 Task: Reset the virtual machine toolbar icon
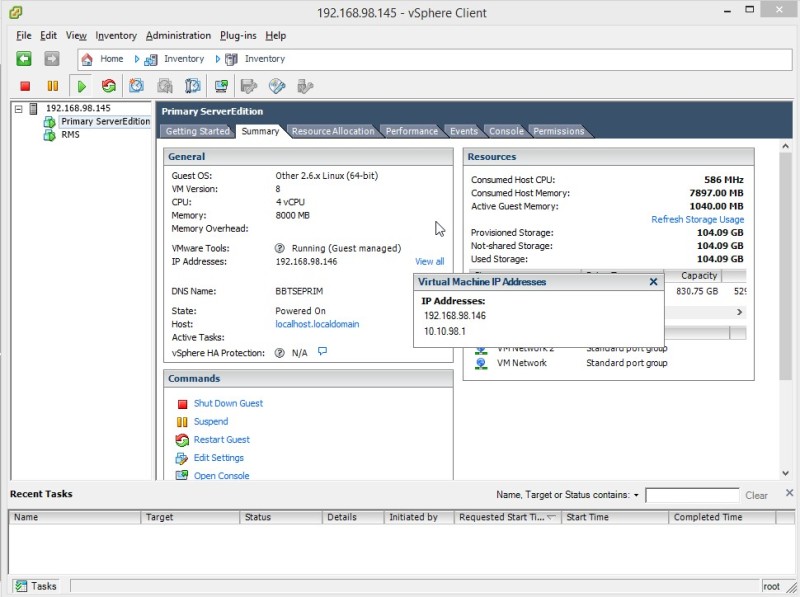(108, 87)
